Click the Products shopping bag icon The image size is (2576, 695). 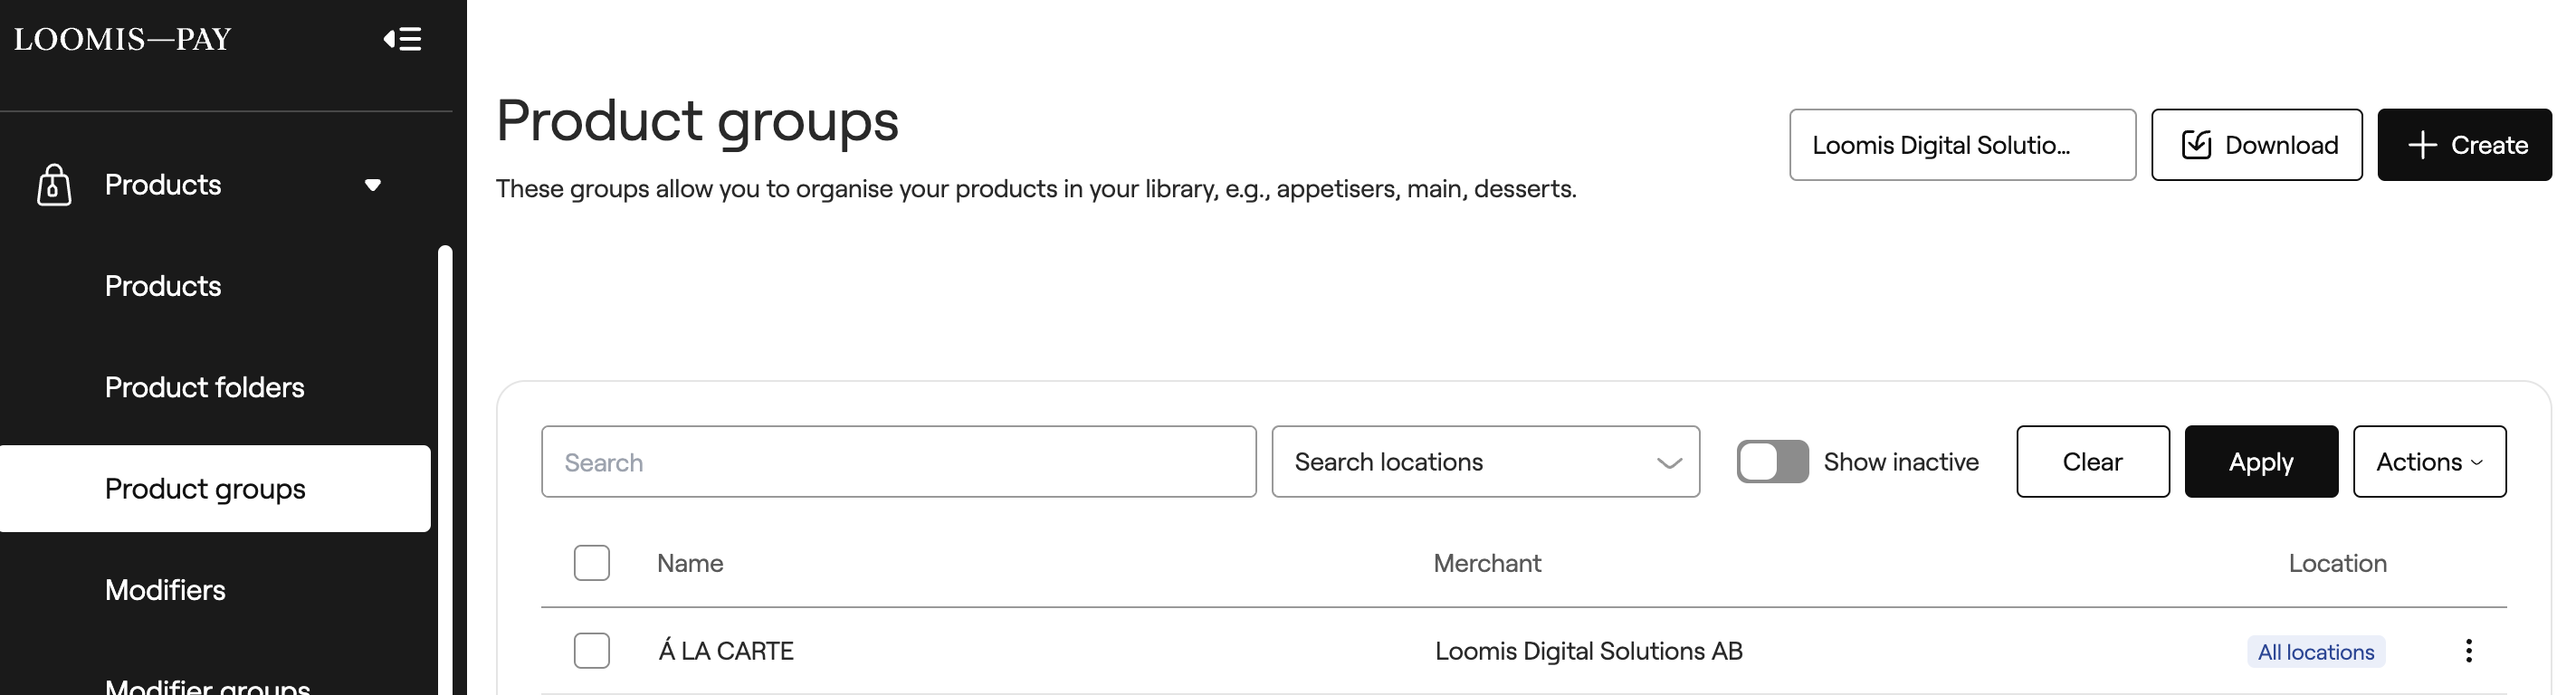(54, 185)
